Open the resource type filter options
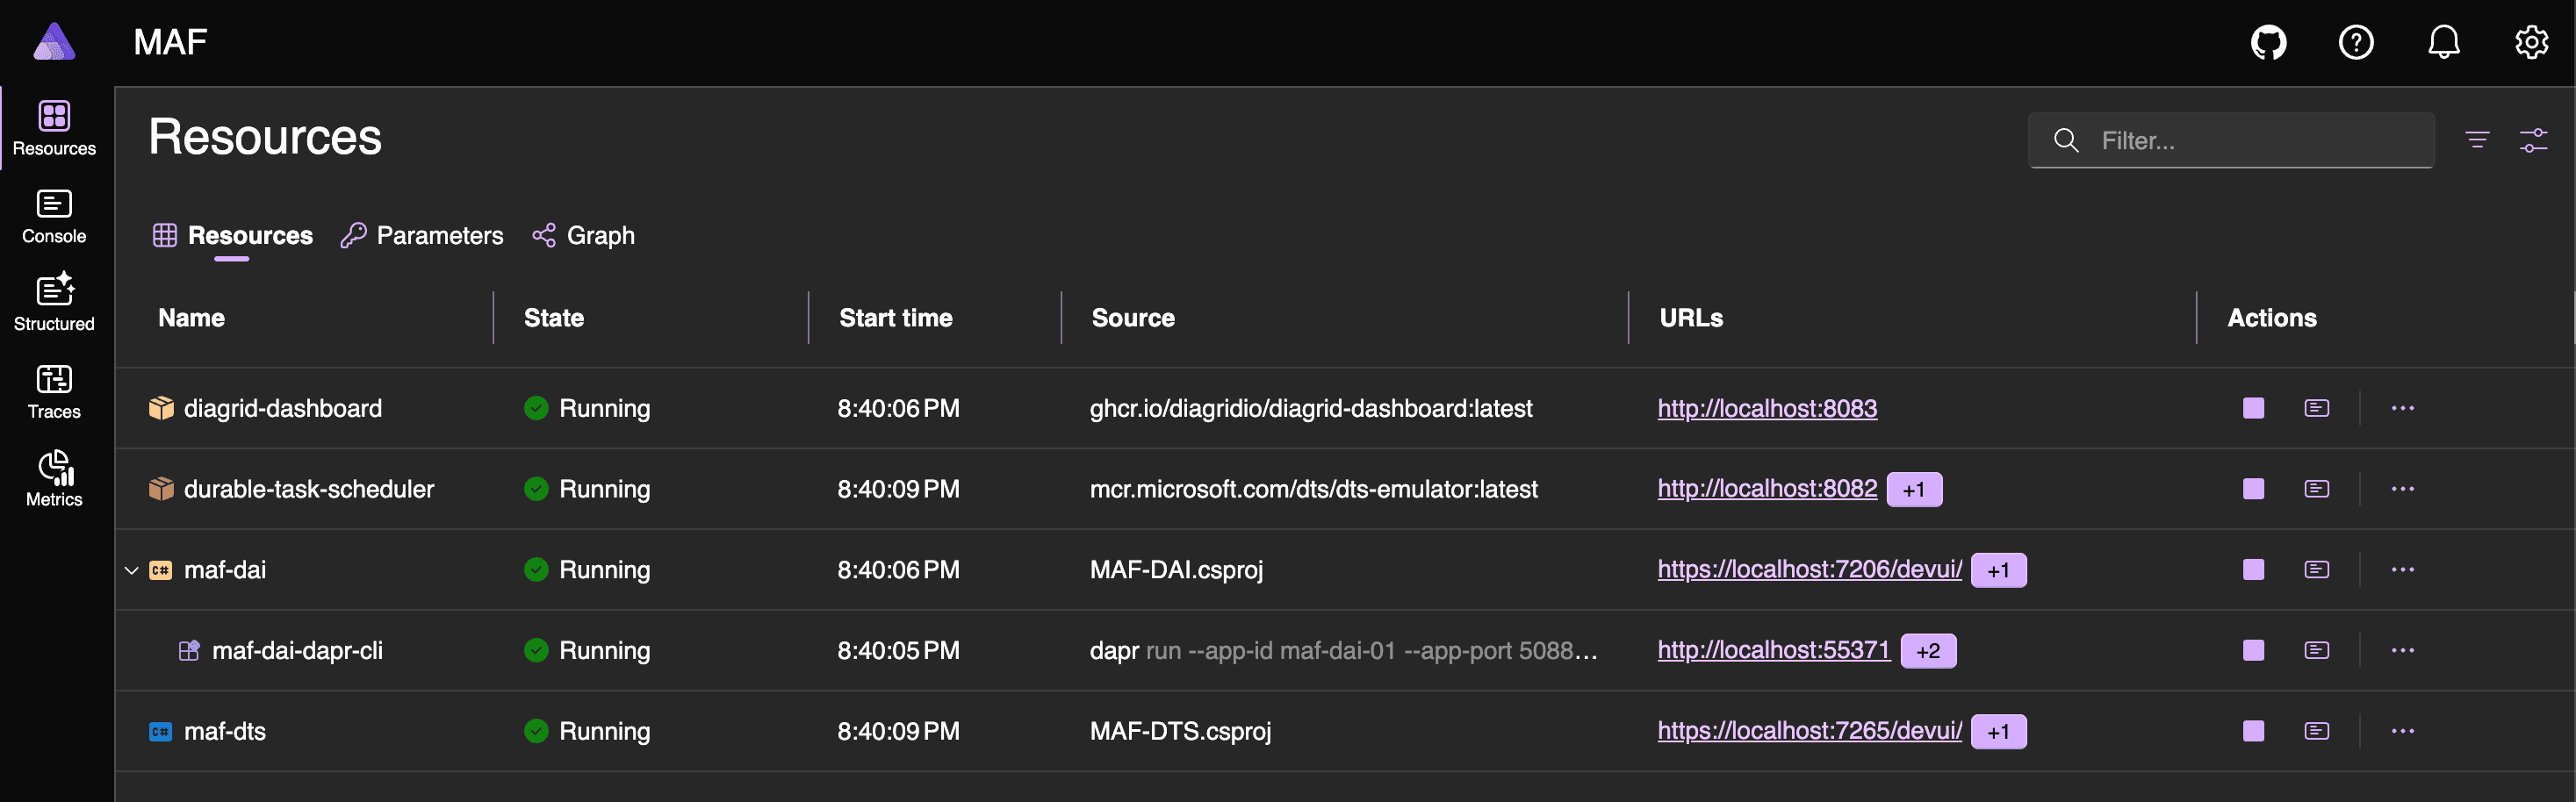 coord(2477,140)
